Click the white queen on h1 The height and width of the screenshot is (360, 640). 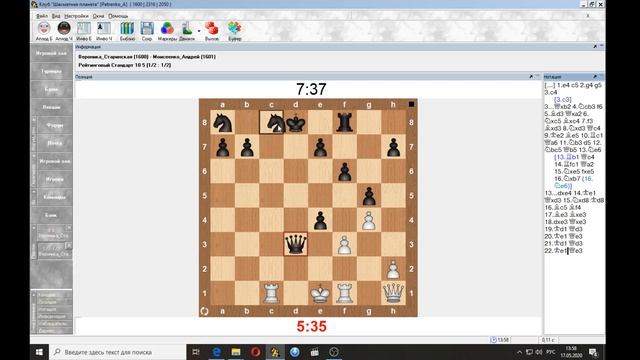pyautogui.click(x=393, y=293)
